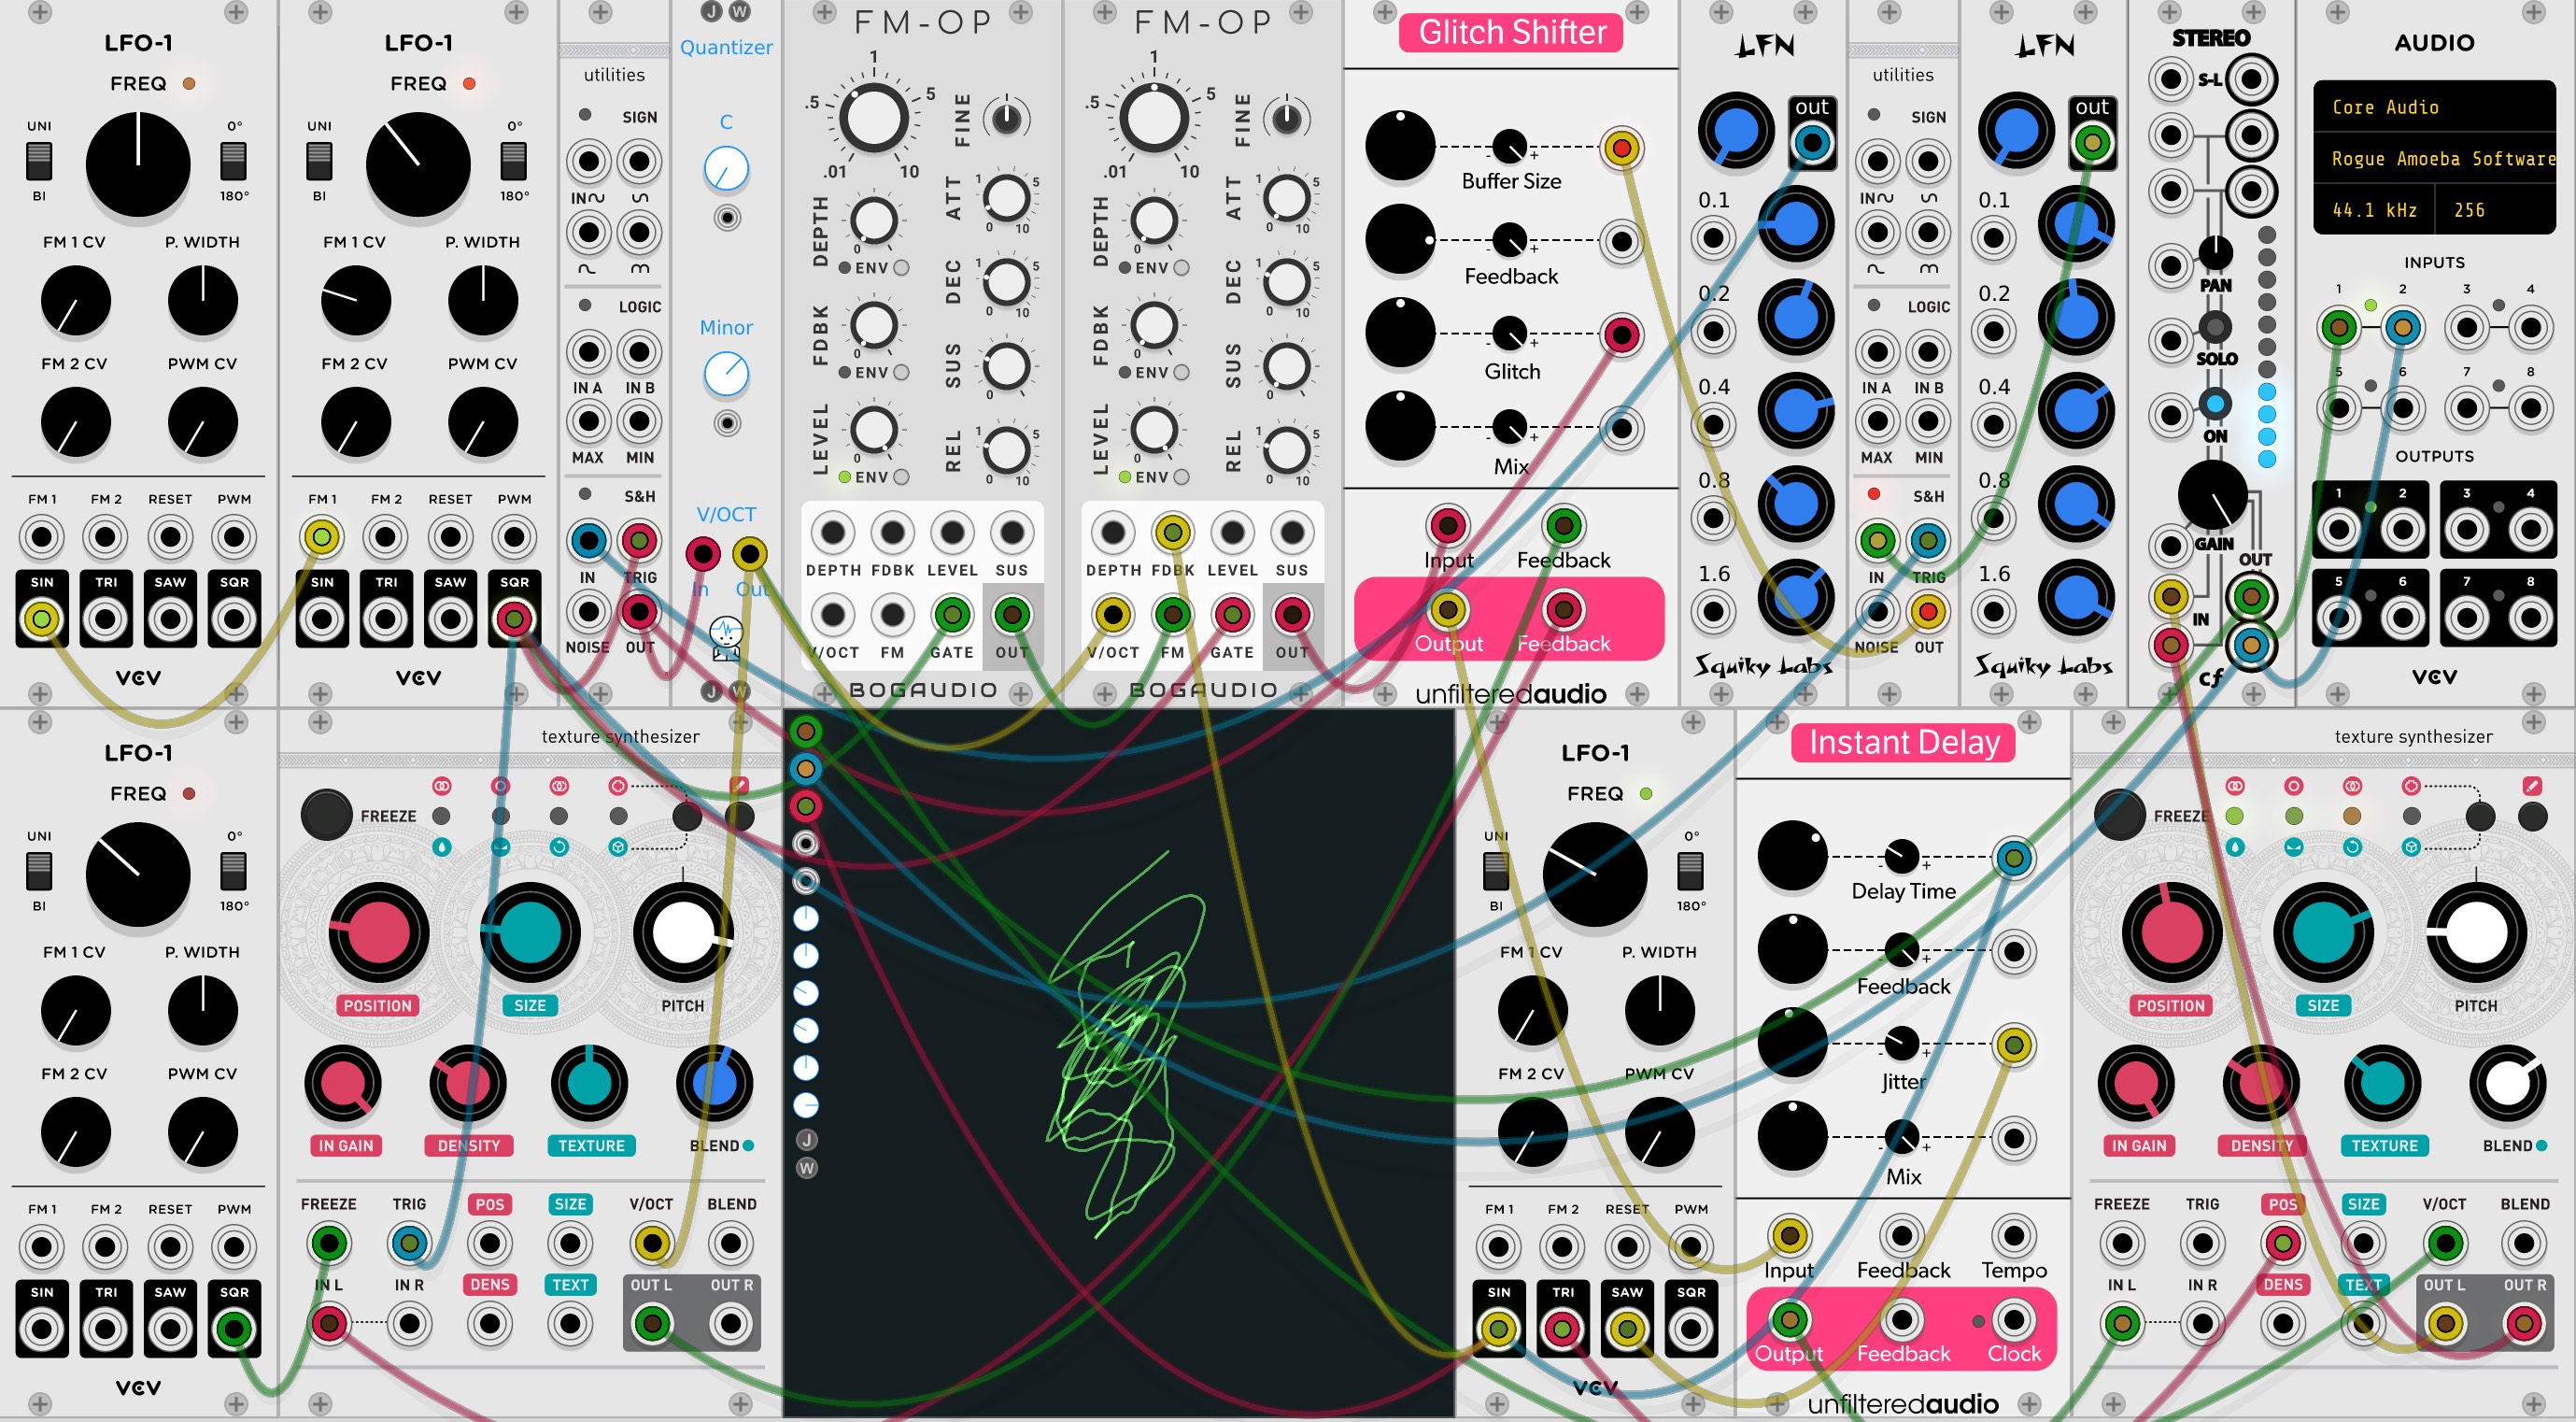Click the Jitter knob on Instant Delay
This screenshot has width=2576, height=1422.
click(1792, 1043)
